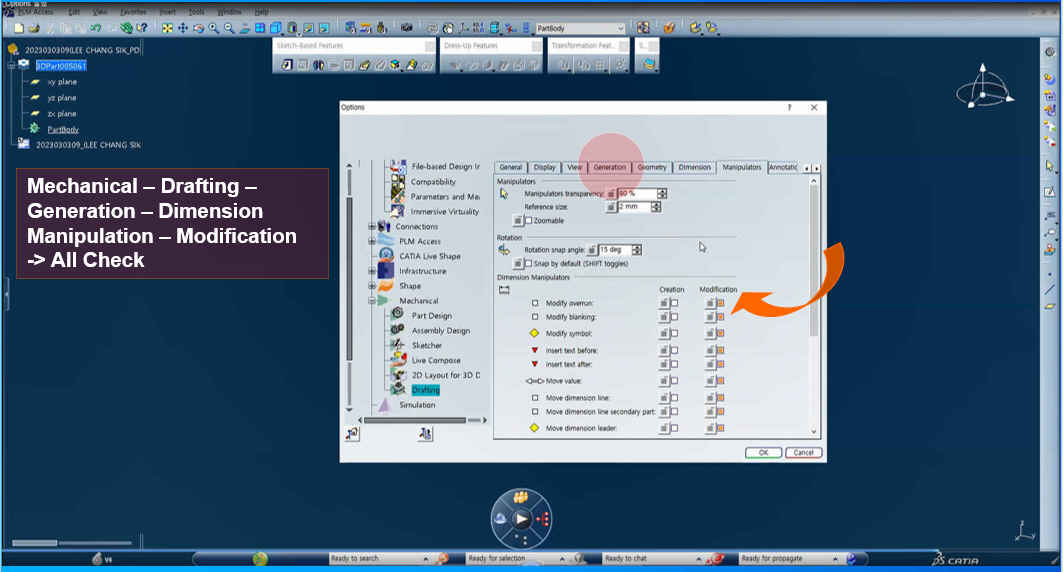Click the Cancel button
Image resolution: width=1063 pixels, height=572 pixels.
803,452
